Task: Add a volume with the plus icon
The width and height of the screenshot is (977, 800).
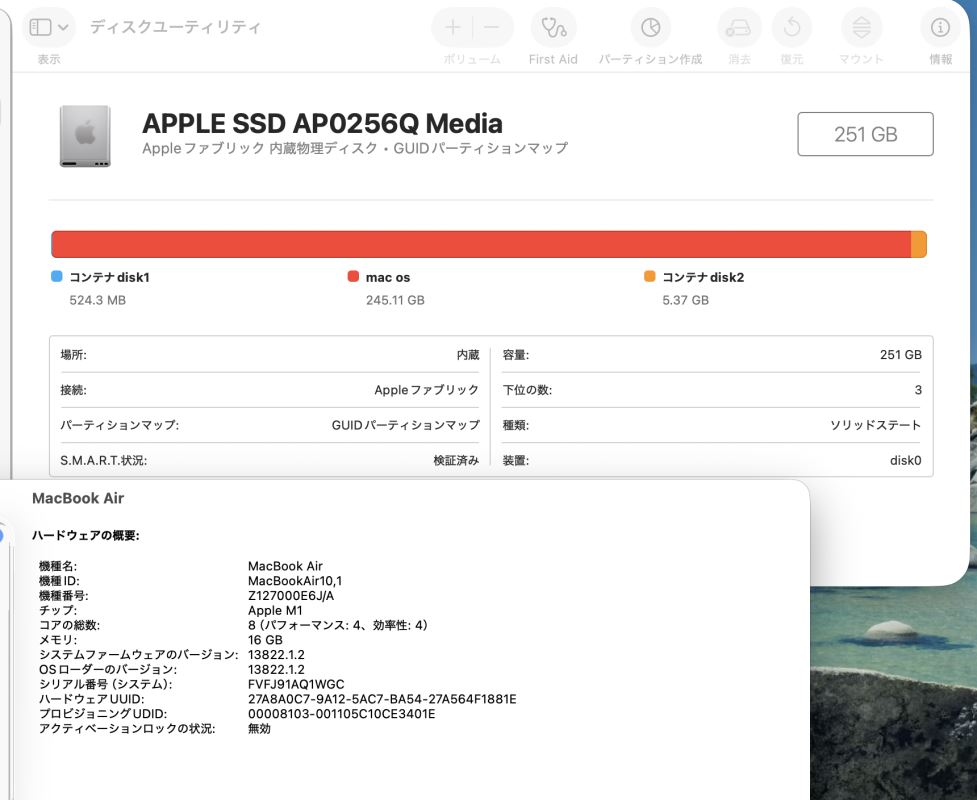Action: click(453, 28)
